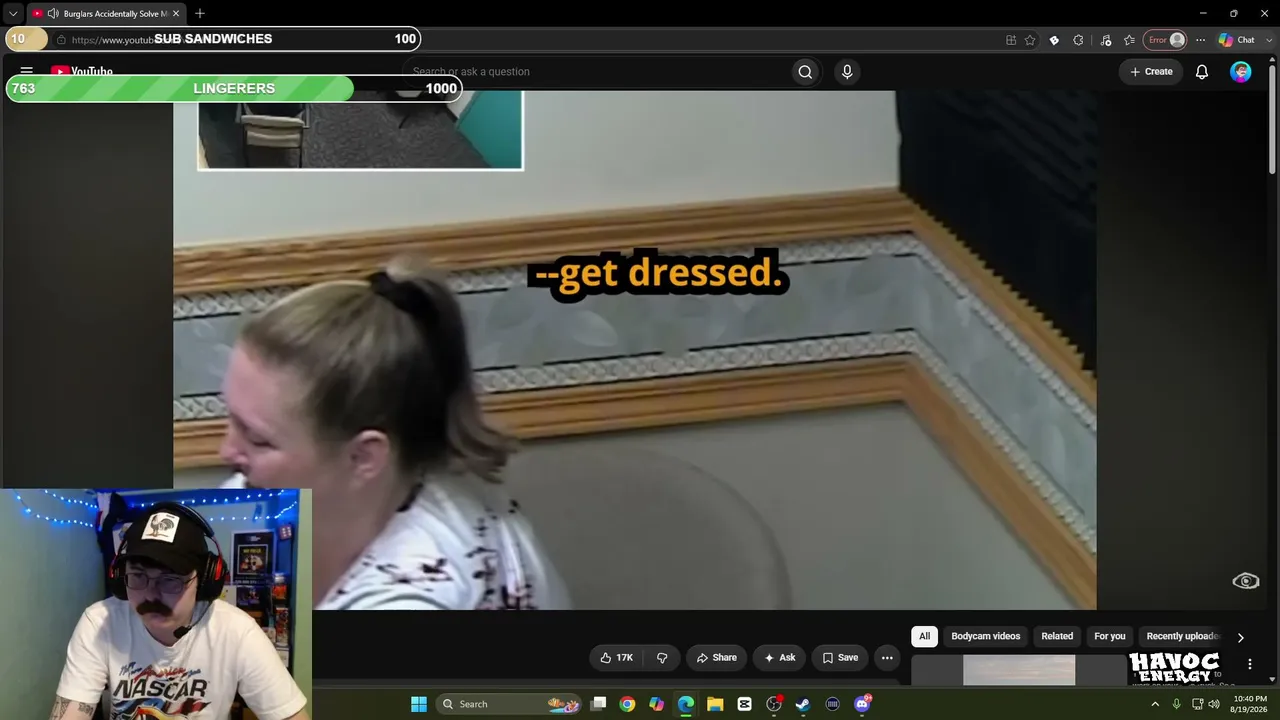Image resolution: width=1280 pixels, height=720 pixels.
Task: Mute the tab with the speaker icon
Action: [x=52, y=13]
